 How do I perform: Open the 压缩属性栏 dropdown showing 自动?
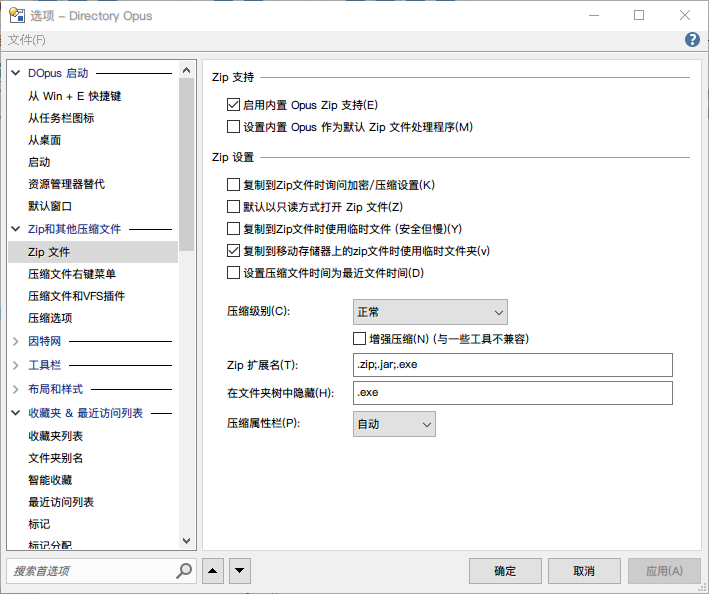click(394, 424)
